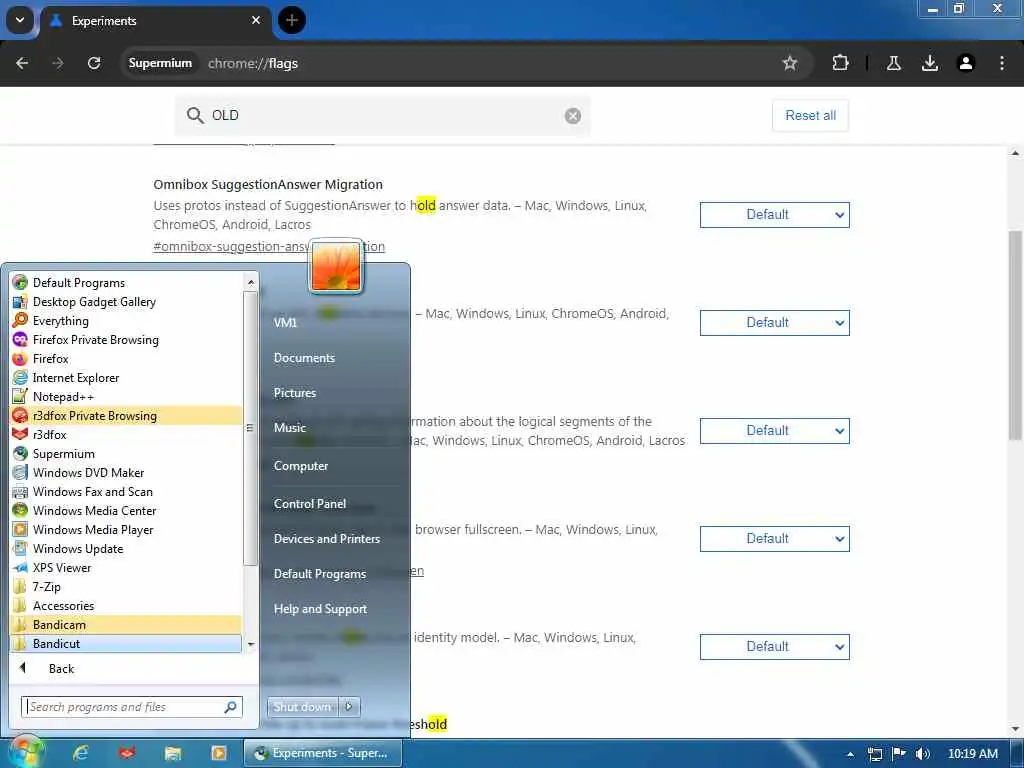Open Default dropdown for identity model flag
Viewport: 1024px width, 768px height.
pyautogui.click(x=775, y=647)
